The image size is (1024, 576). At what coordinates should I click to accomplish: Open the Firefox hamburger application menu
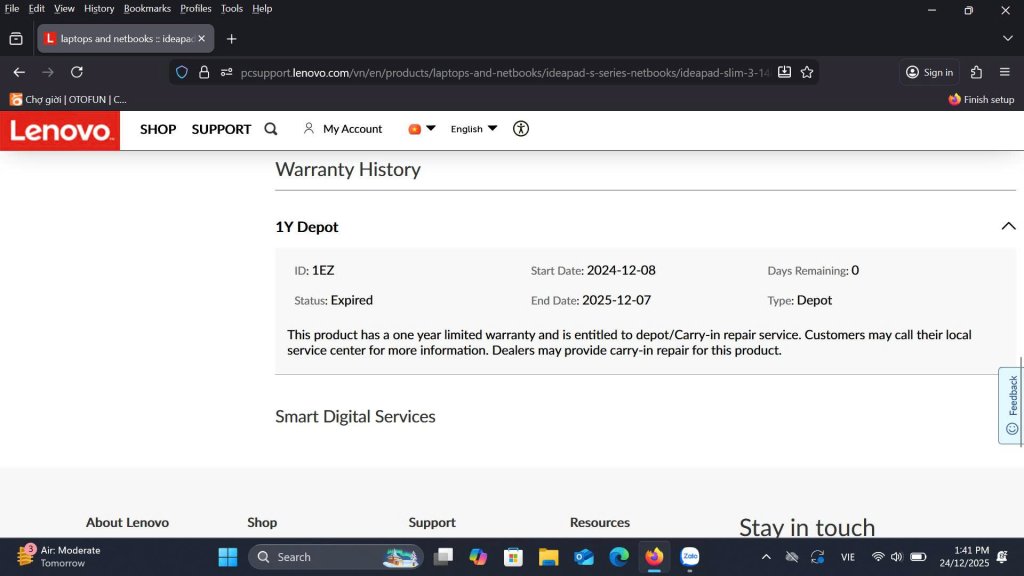pos(1005,72)
